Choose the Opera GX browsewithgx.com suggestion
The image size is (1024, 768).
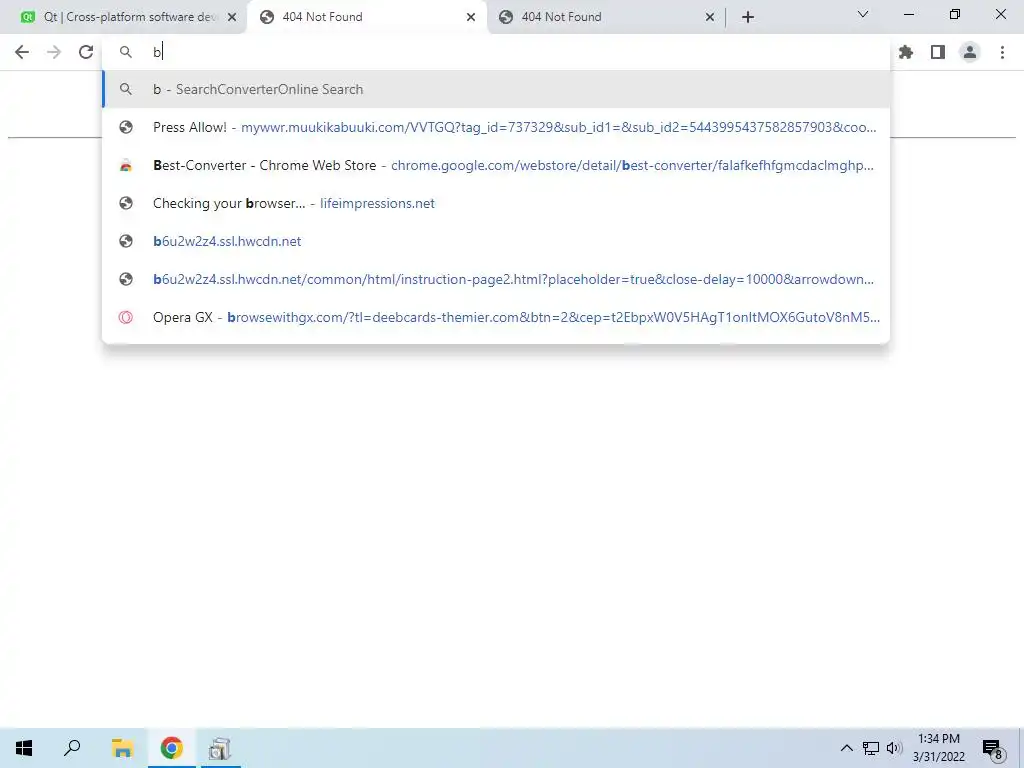496,317
